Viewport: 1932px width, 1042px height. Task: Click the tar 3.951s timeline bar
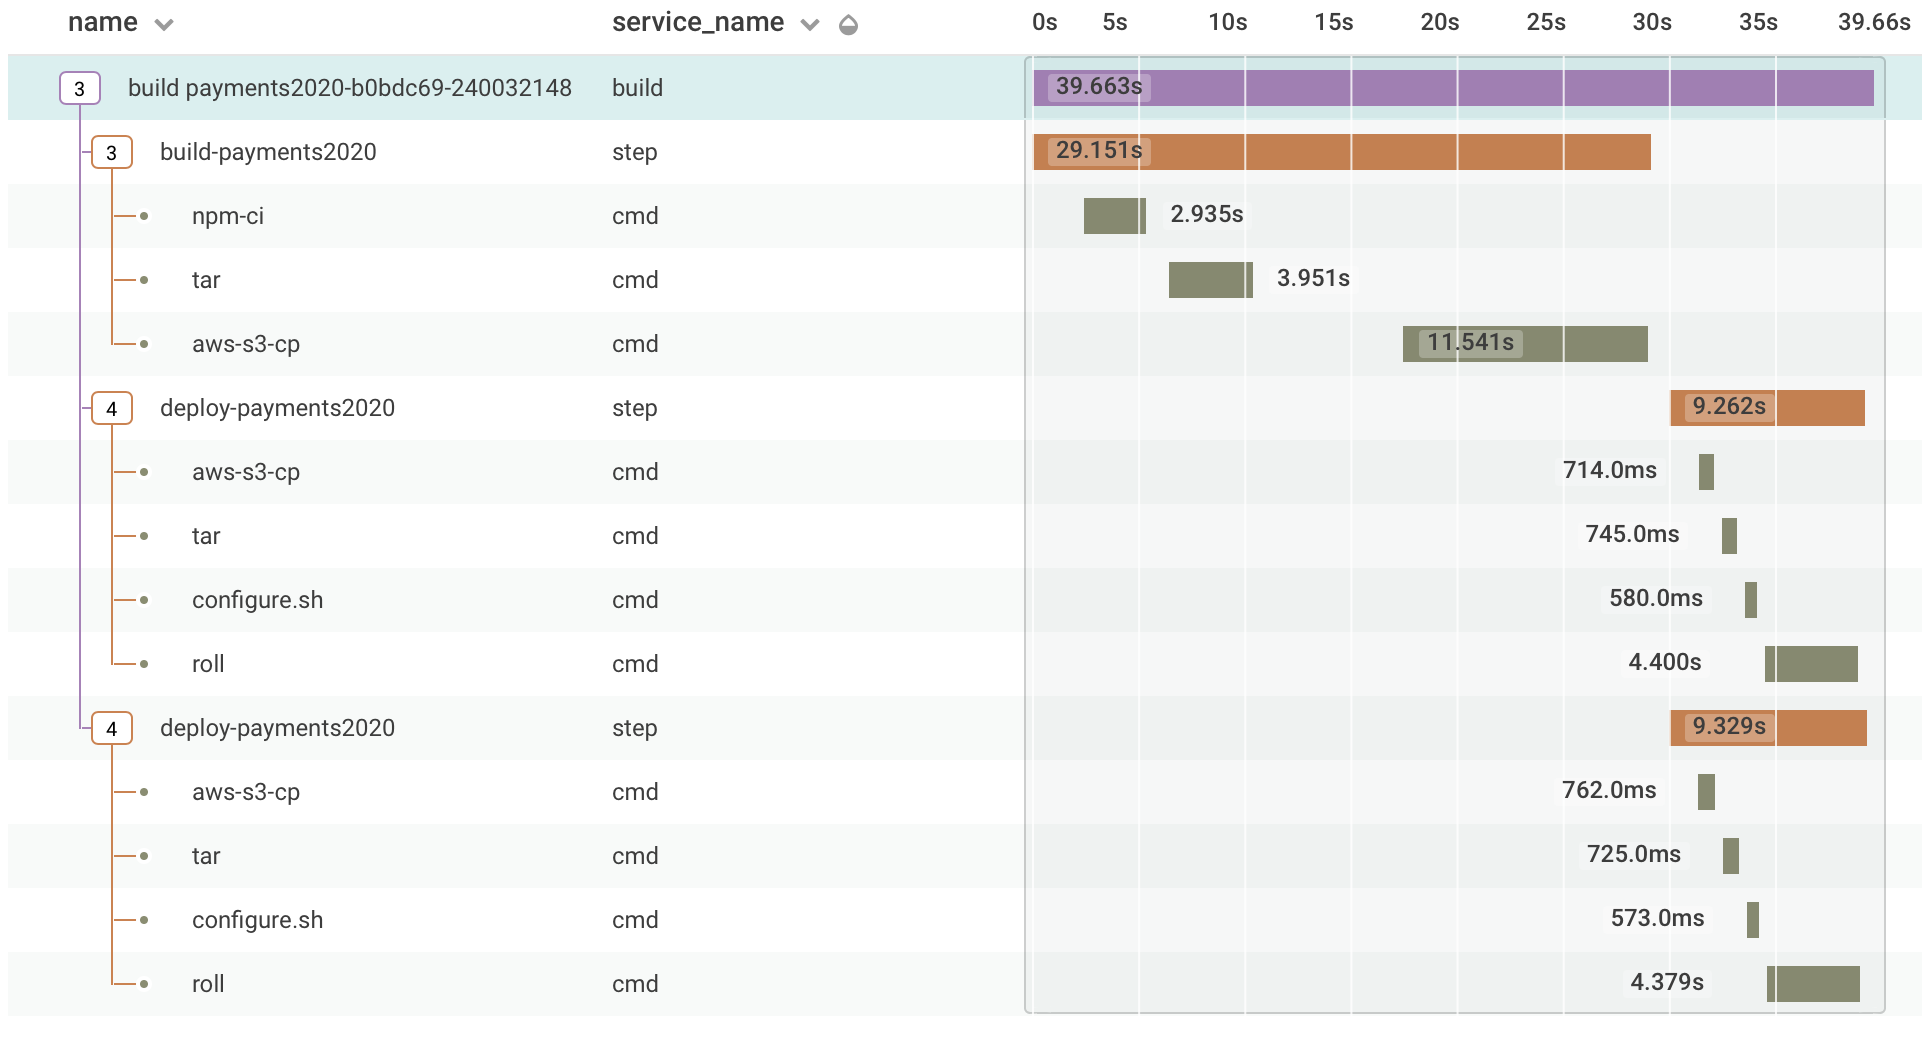pyautogui.click(x=1210, y=280)
